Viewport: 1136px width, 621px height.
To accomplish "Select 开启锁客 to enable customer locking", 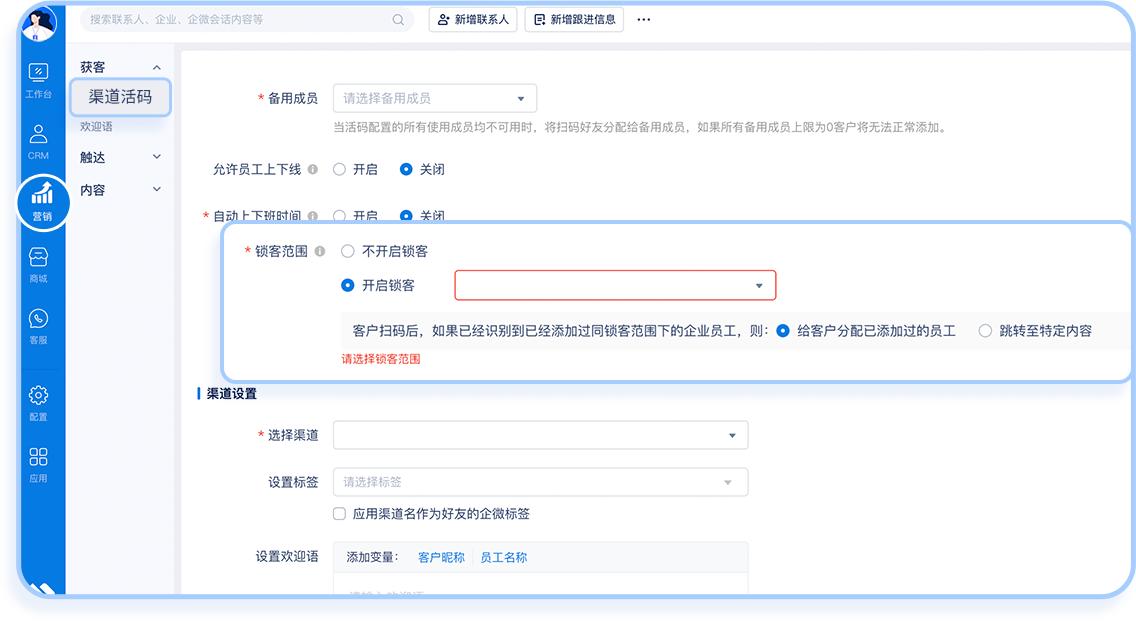I will click(x=347, y=283).
